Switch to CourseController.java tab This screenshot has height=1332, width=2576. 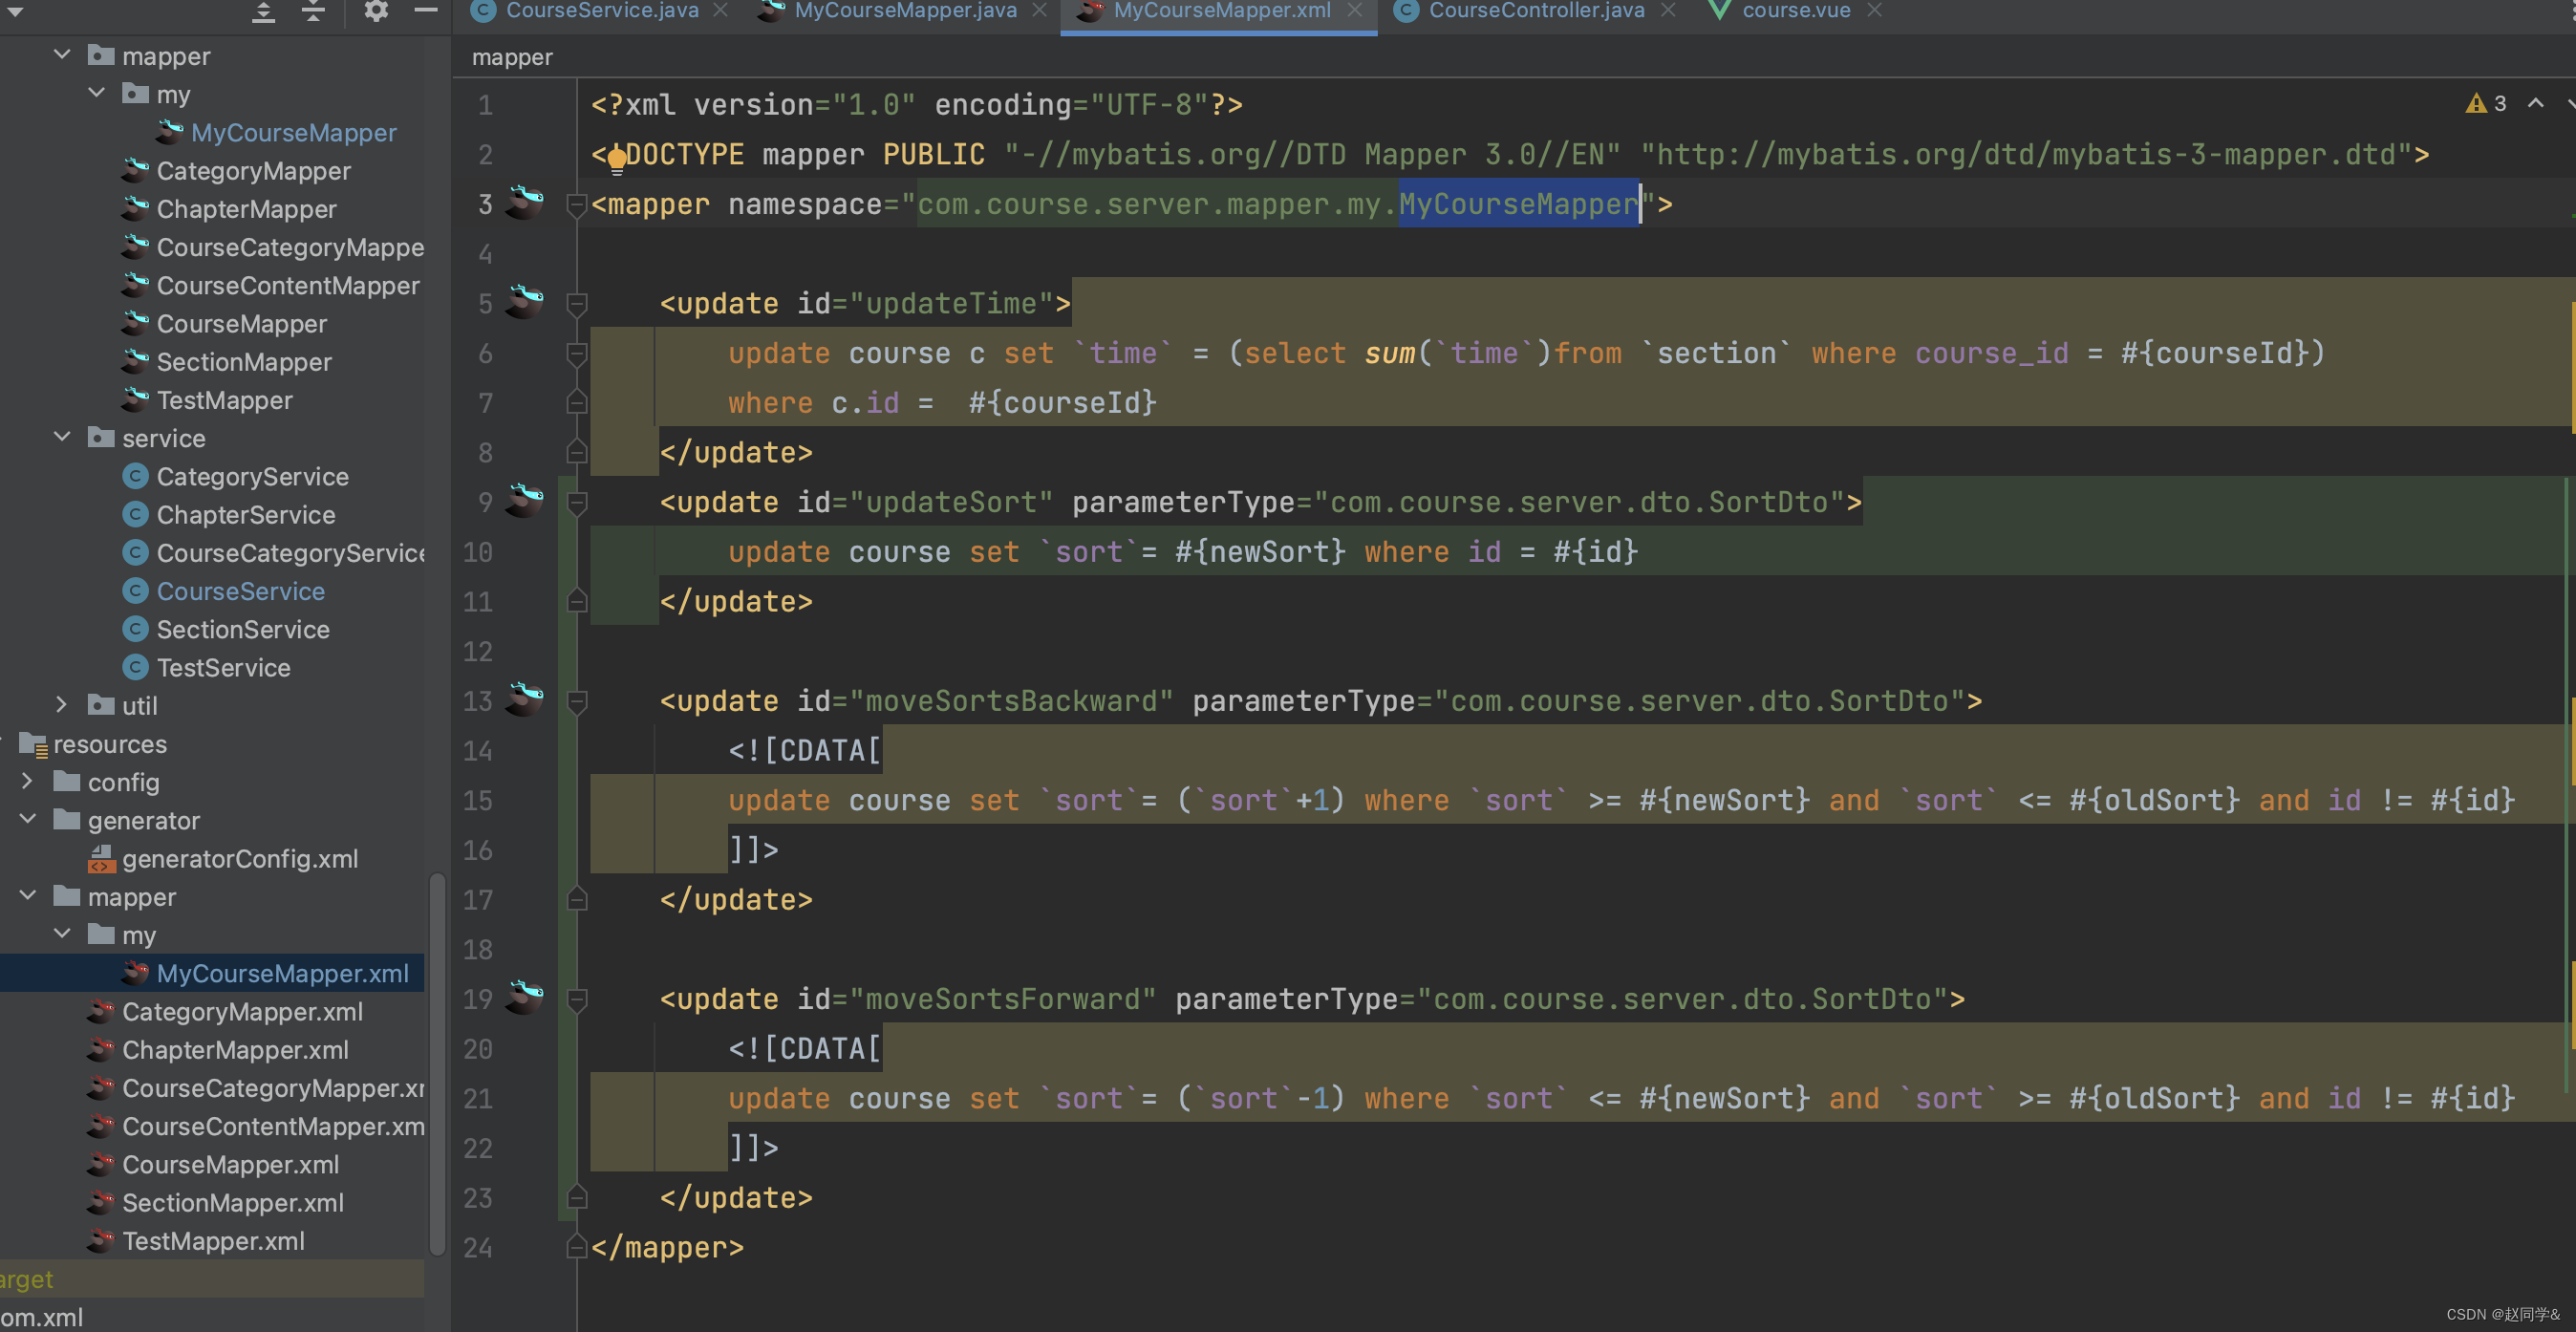(1535, 11)
